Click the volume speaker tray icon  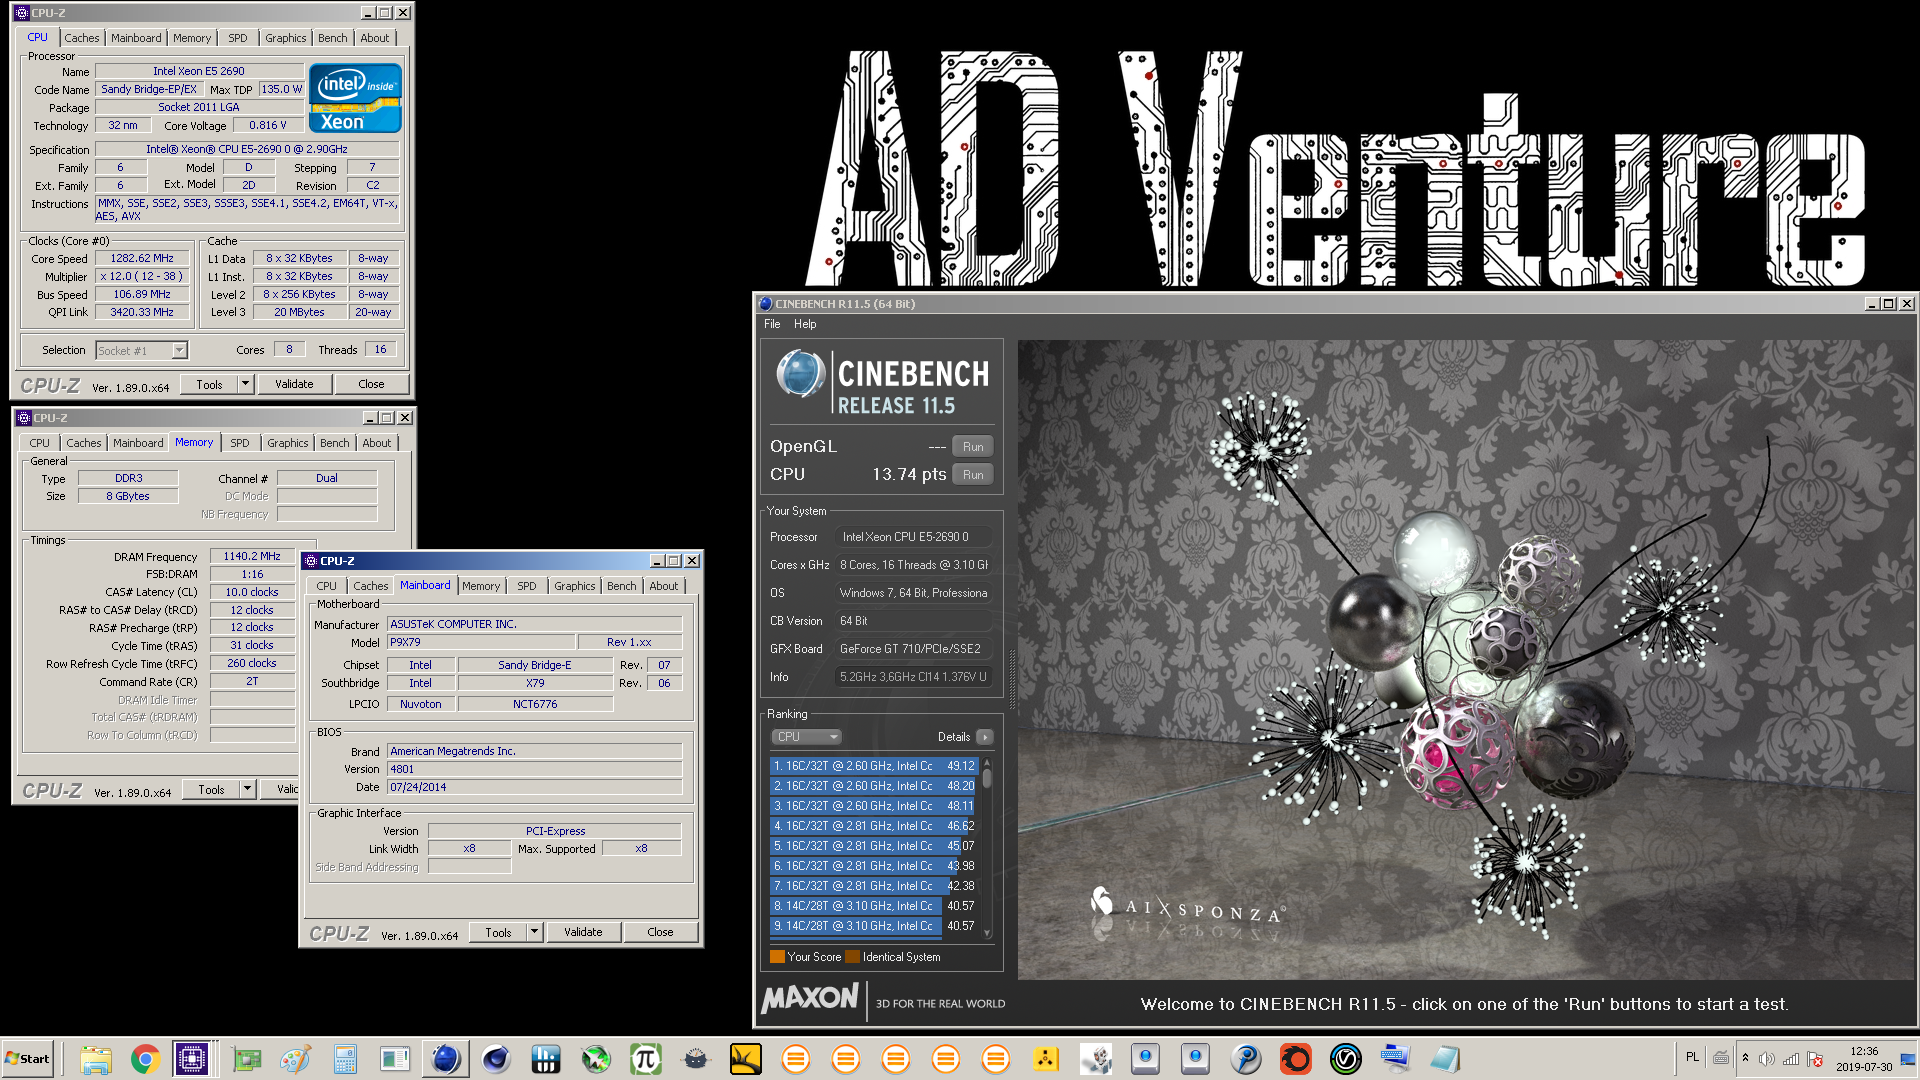(x=1767, y=1059)
